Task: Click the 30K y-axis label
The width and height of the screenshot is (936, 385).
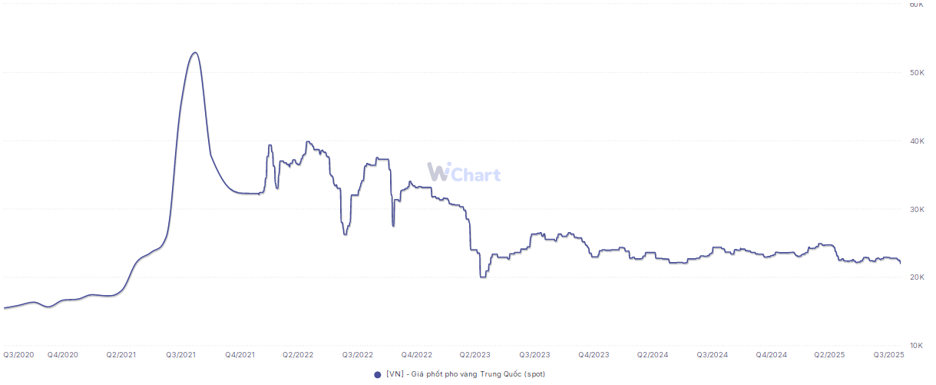Action: [916, 209]
